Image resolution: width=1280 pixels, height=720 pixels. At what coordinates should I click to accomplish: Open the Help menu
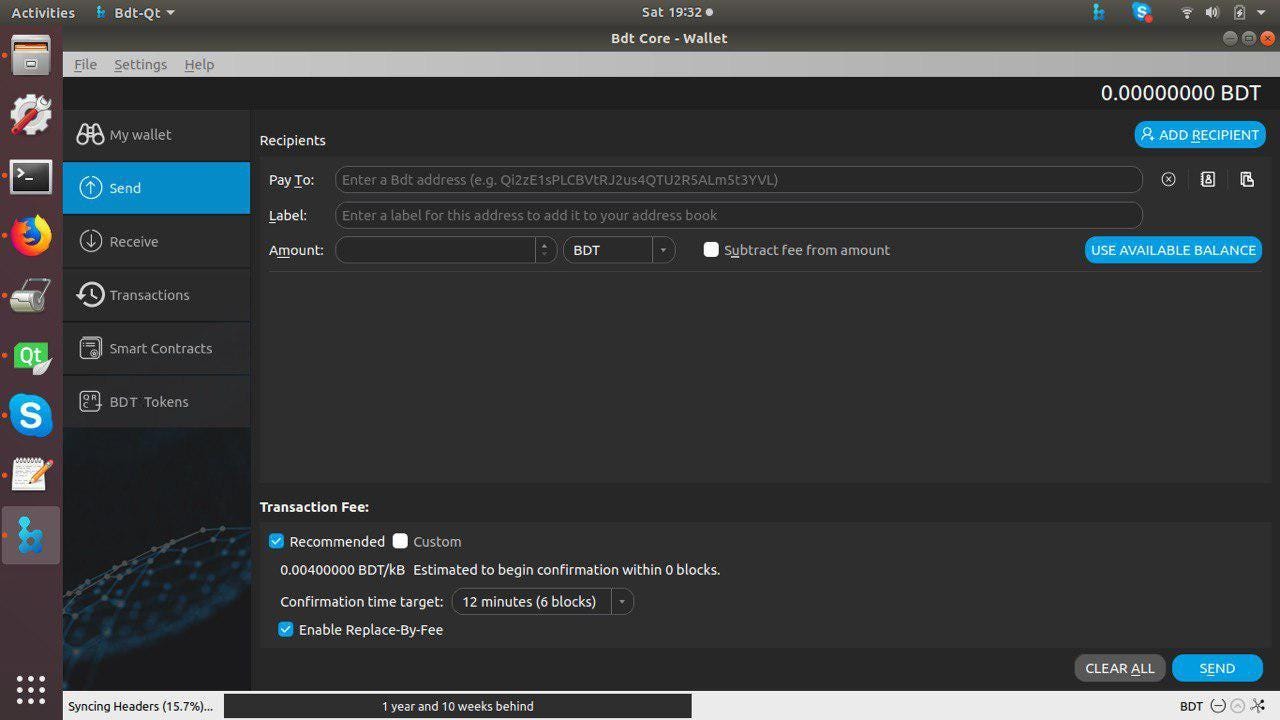coord(199,64)
